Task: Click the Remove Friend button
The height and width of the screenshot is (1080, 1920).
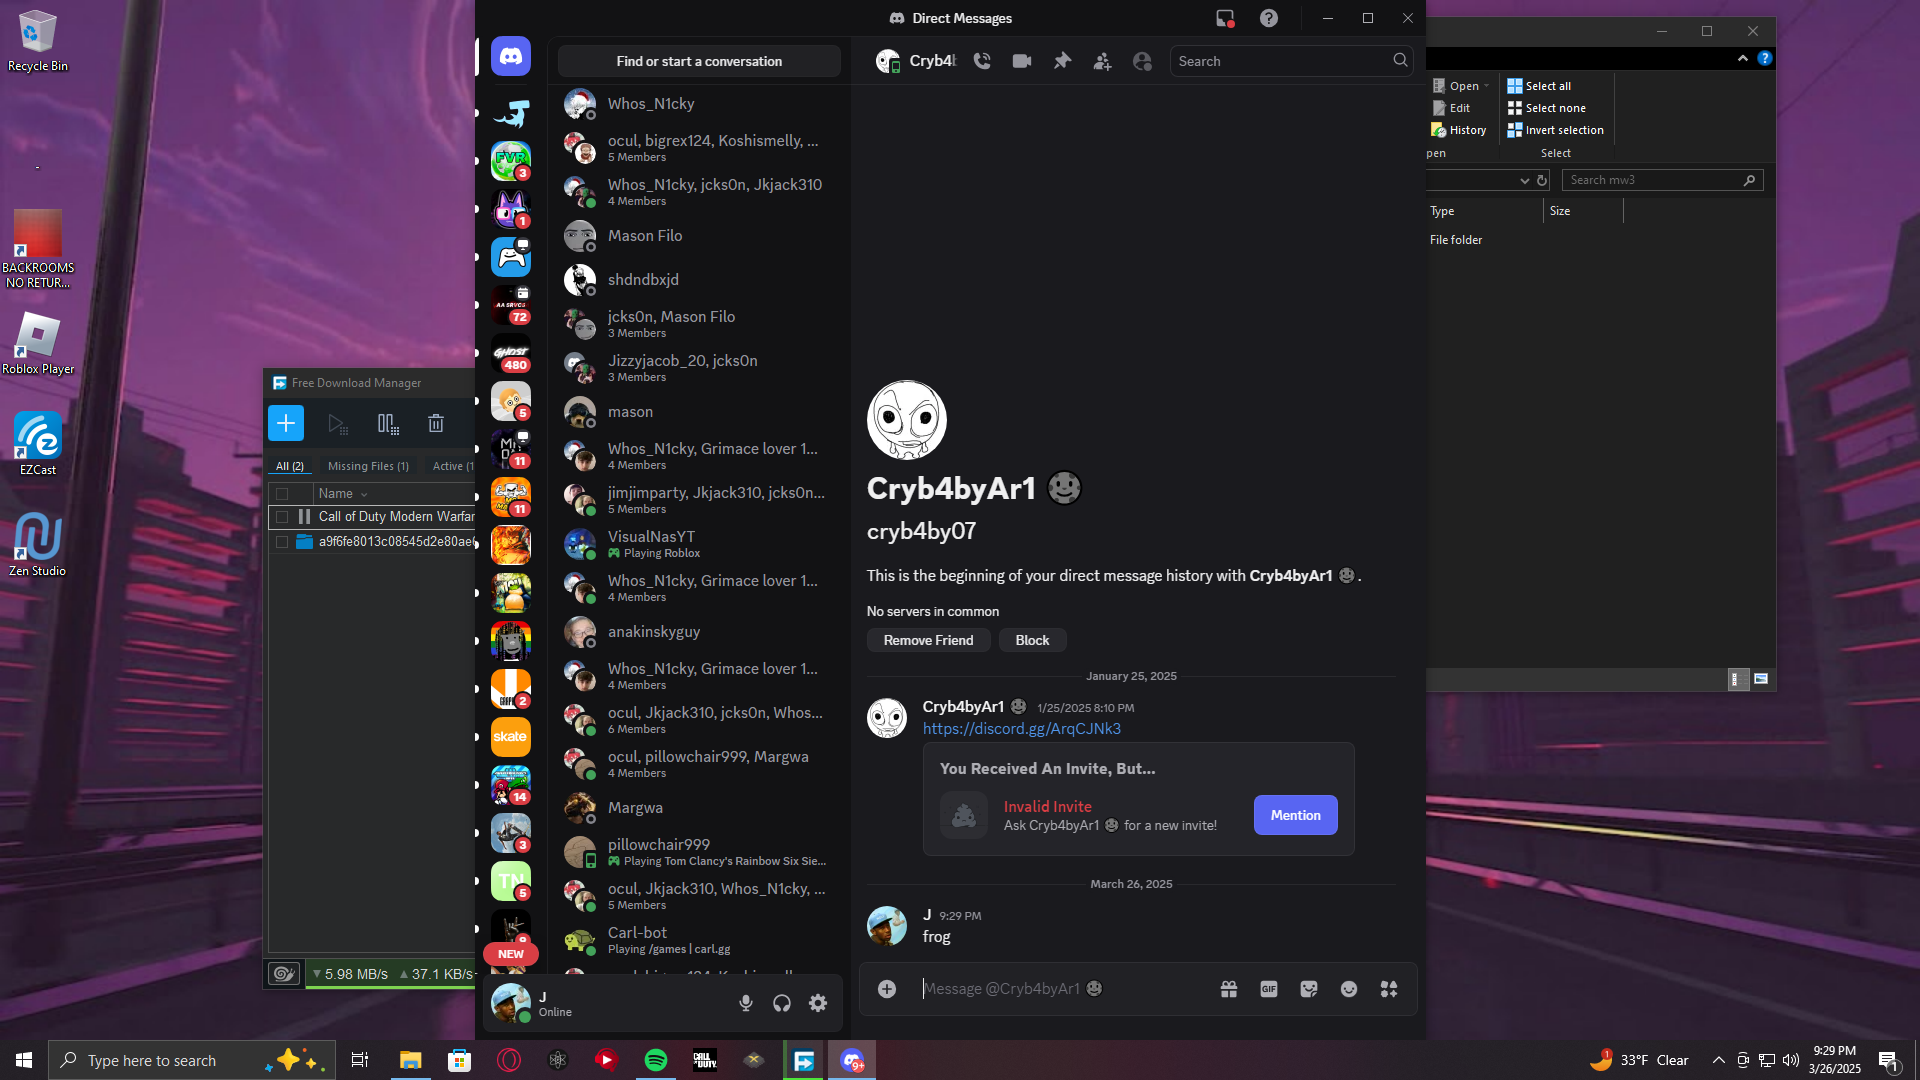Action: coord(928,640)
